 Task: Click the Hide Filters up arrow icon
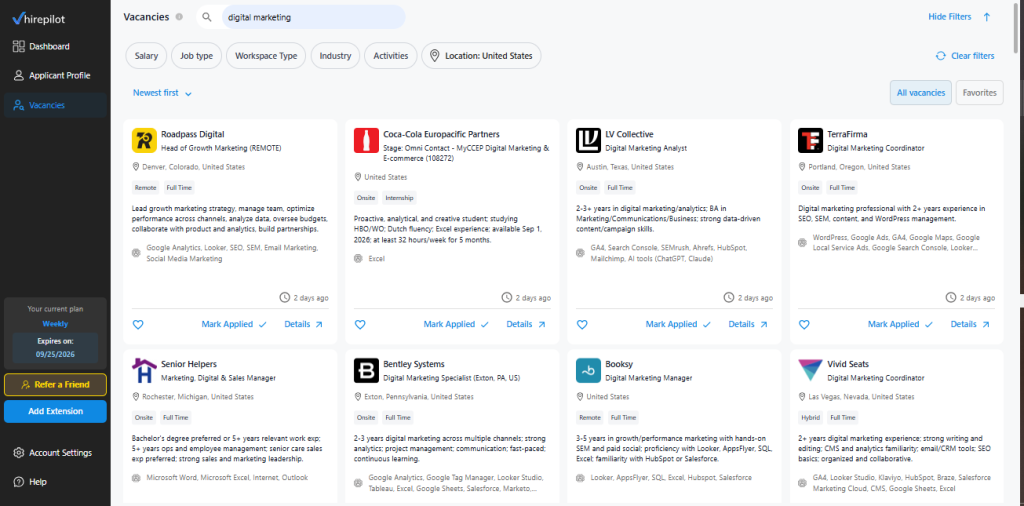click(986, 17)
